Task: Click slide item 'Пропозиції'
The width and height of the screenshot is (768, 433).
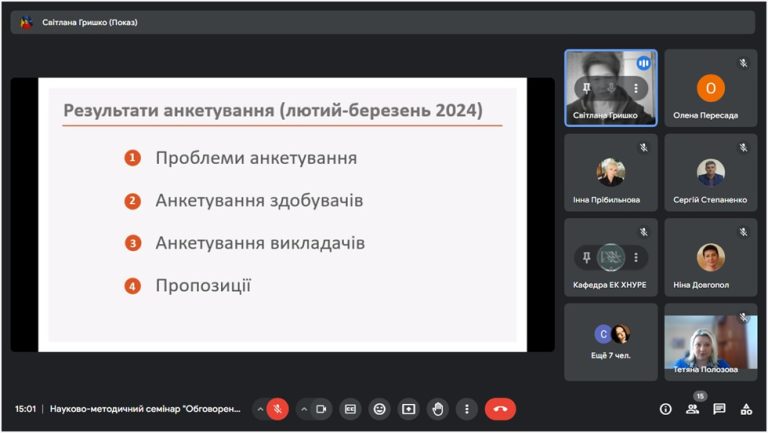Action: pyautogui.click(x=203, y=286)
